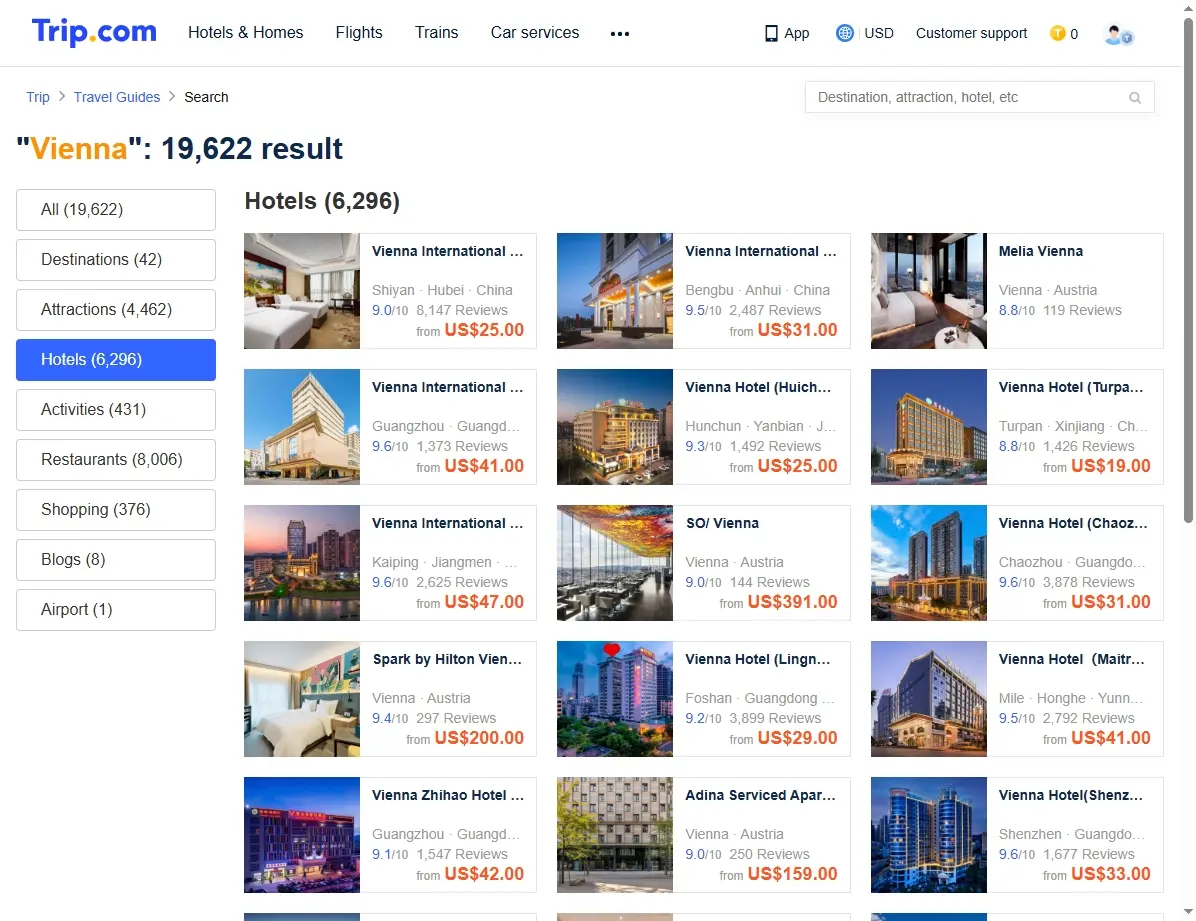The height and width of the screenshot is (921, 1196).
Task: Open the Trip Coins icon
Action: point(1057,34)
